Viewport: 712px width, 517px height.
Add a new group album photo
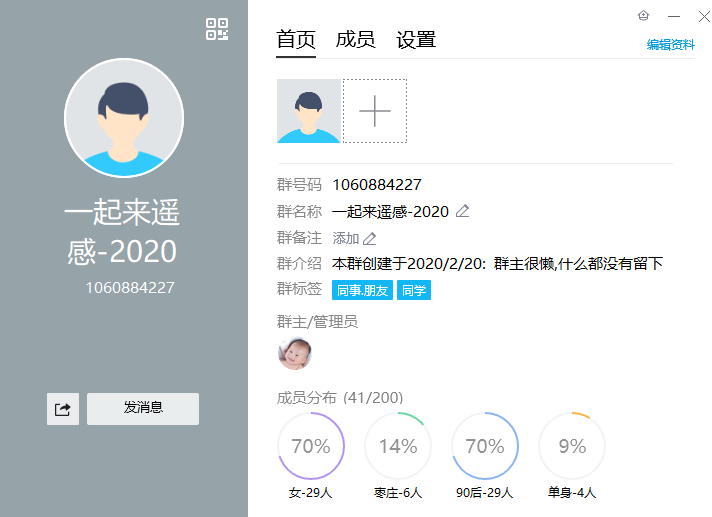click(x=375, y=111)
